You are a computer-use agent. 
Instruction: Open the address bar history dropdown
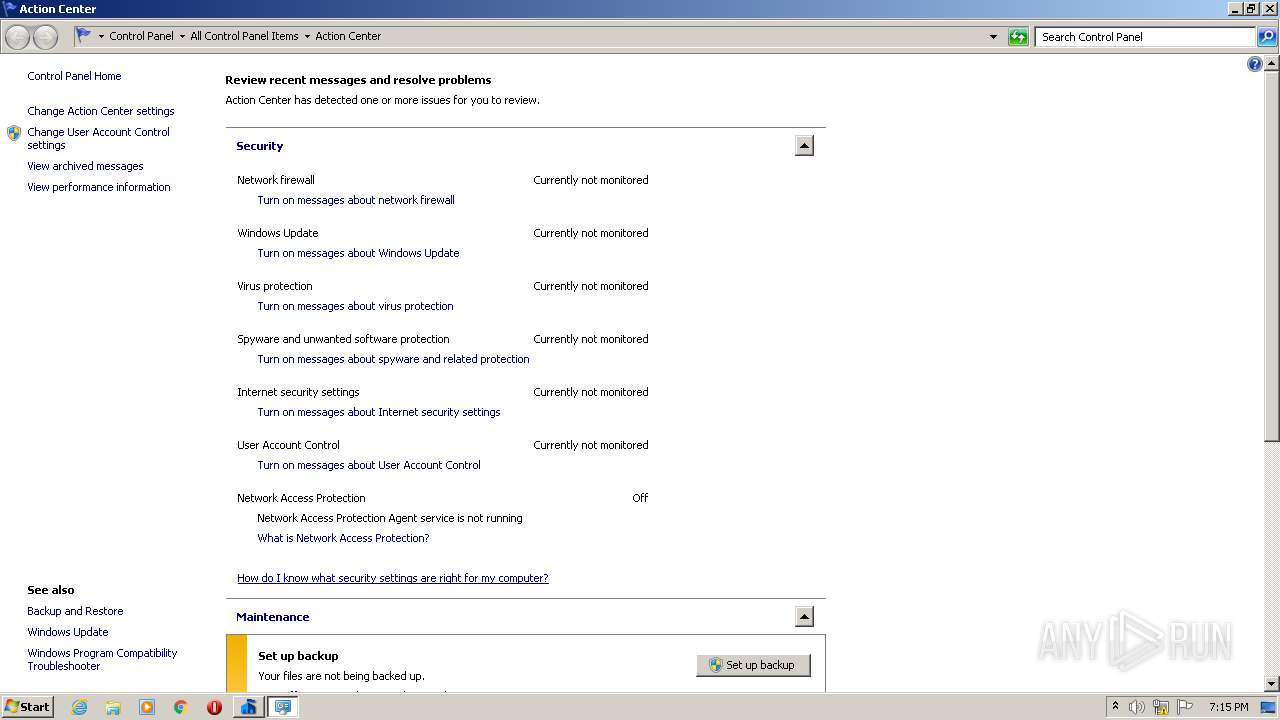pyautogui.click(x=993, y=37)
